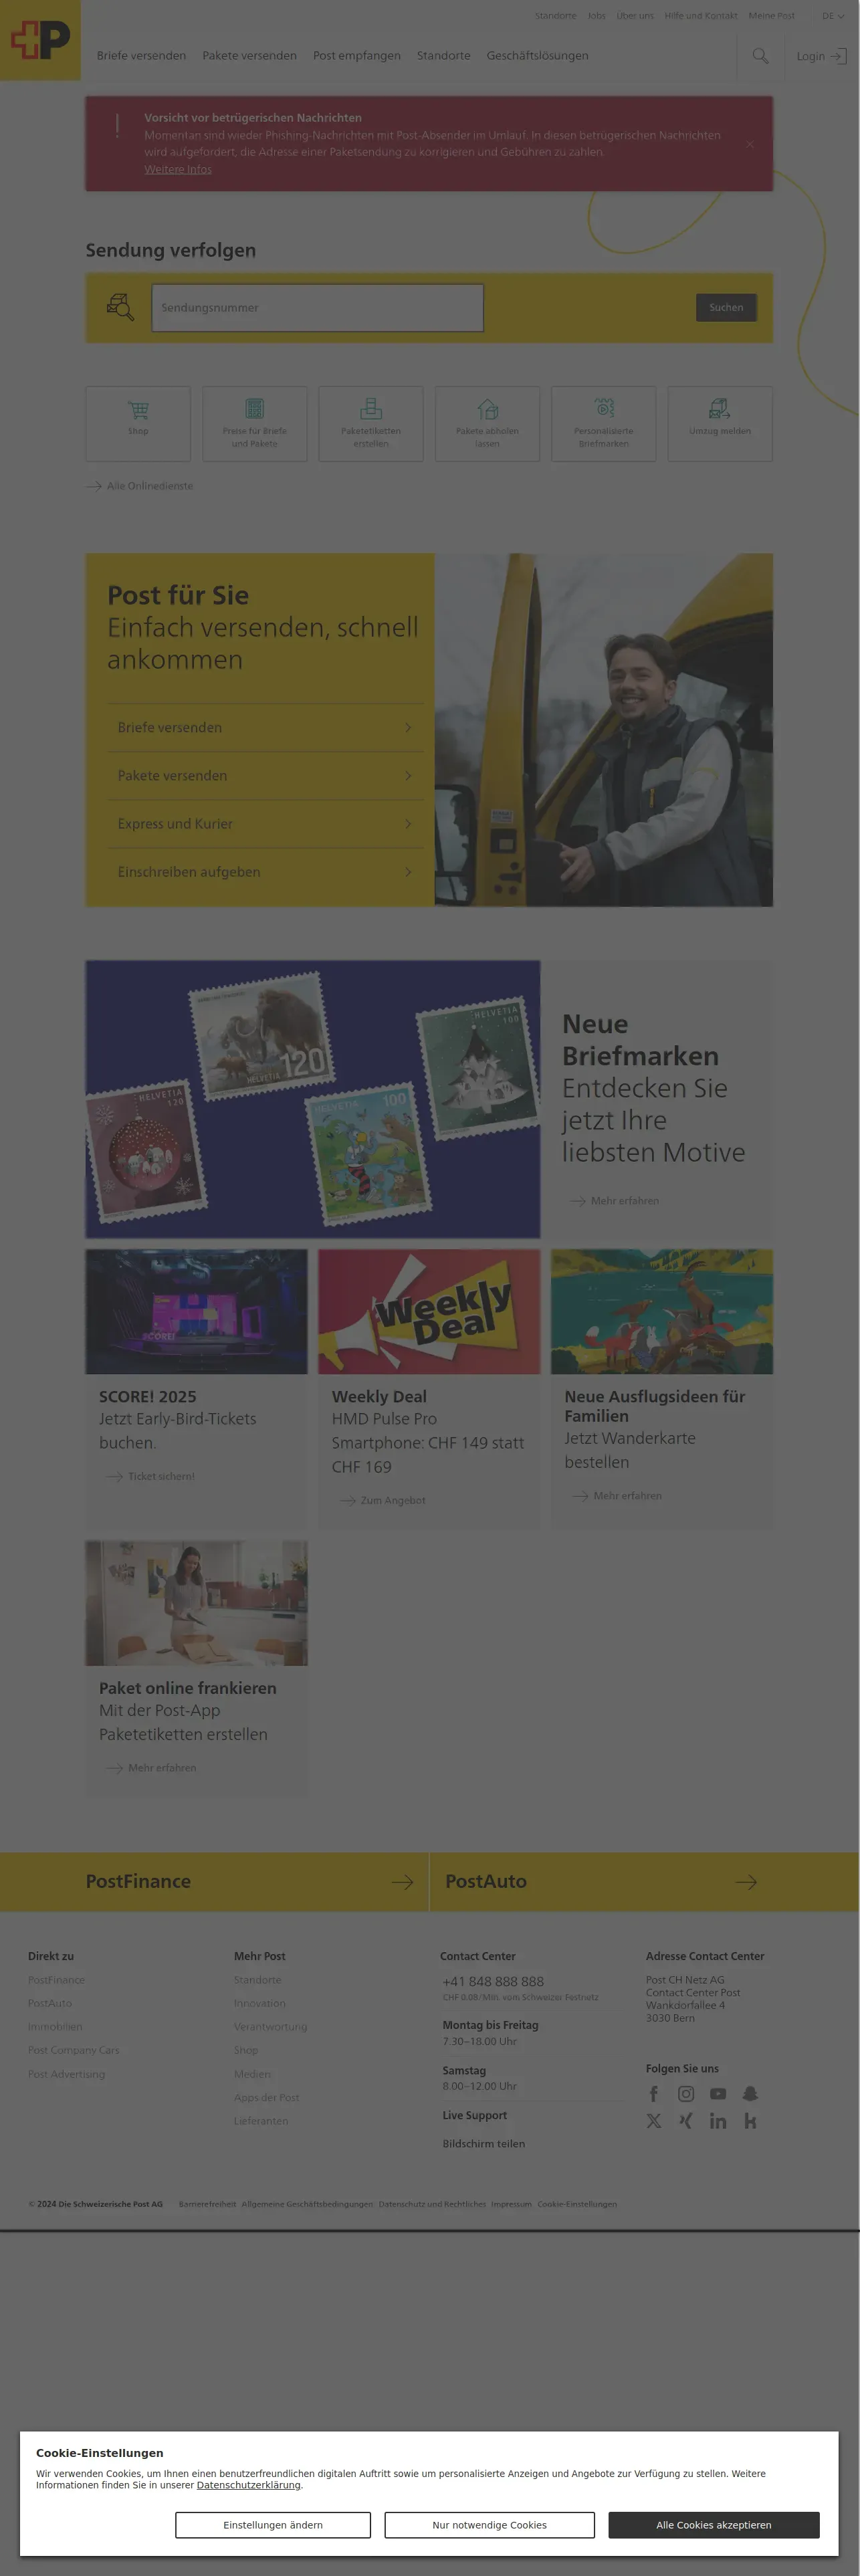Click Post Company Cars footer link
This screenshot has width=860, height=2576.
pyautogui.click(x=74, y=2050)
